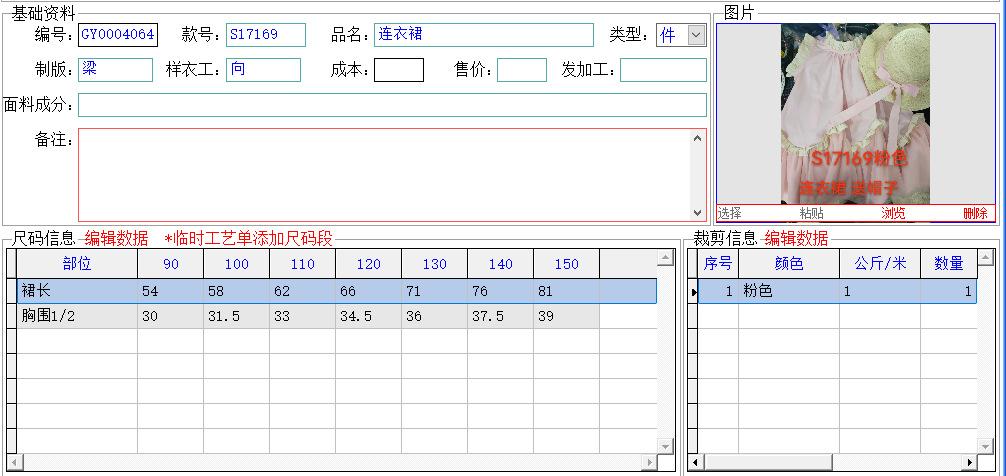Click *临时工艺单添加尺码段 link

(x=249, y=239)
